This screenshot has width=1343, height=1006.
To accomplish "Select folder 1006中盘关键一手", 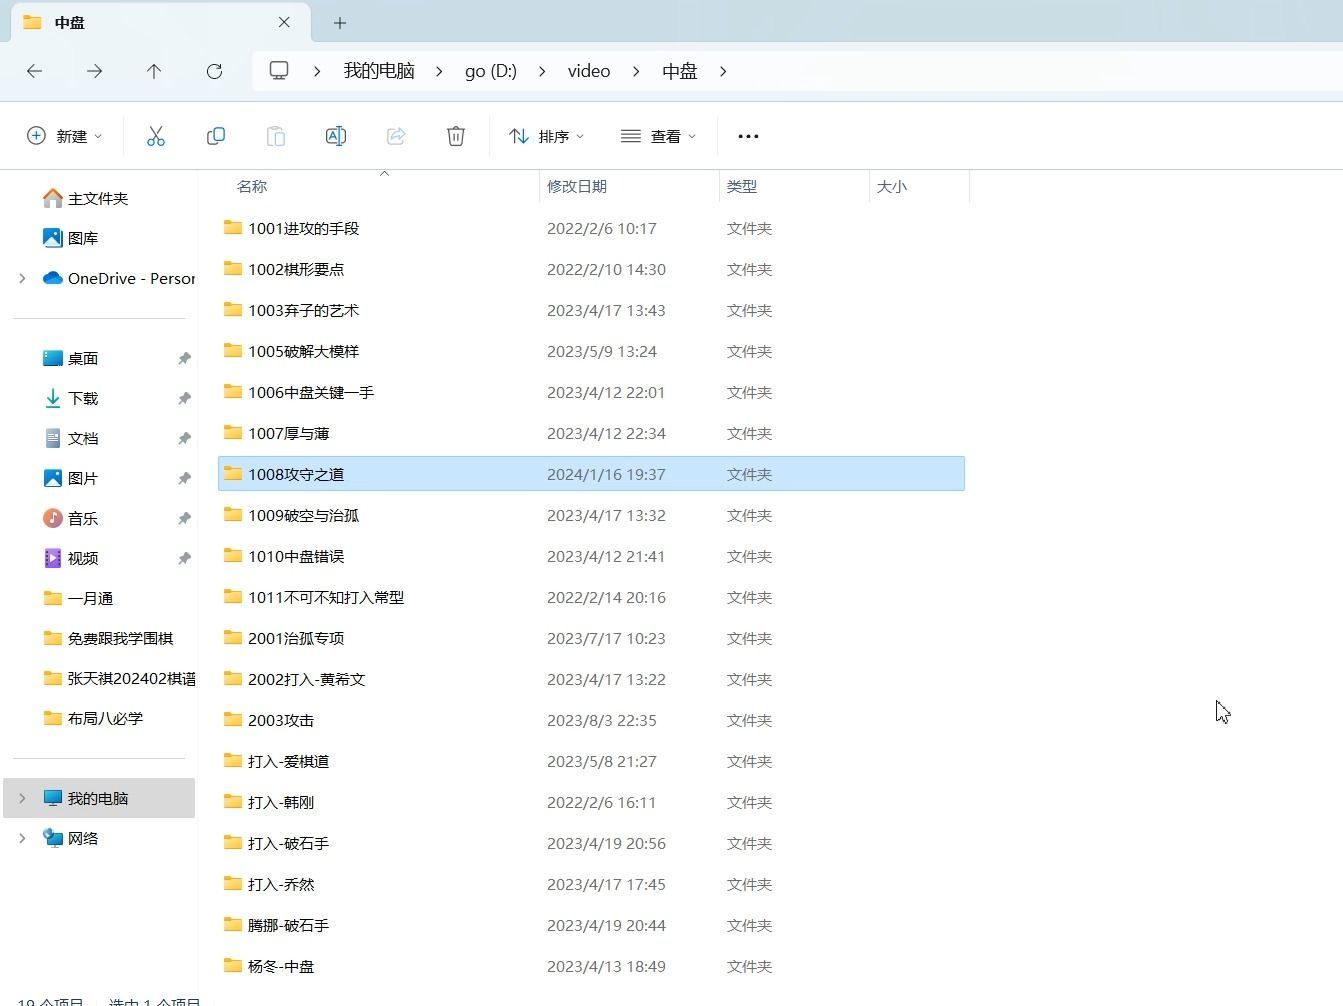I will pyautogui.click(x=591, y=392).
